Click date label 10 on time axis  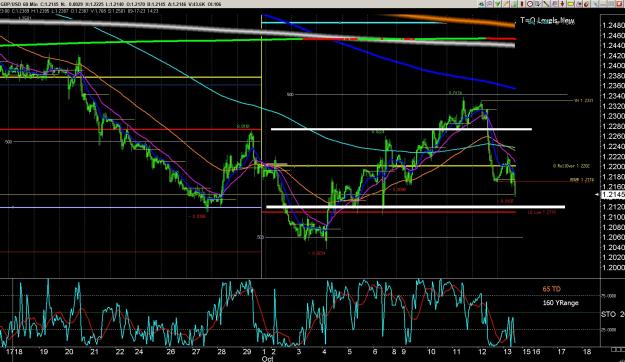[431, 352]
